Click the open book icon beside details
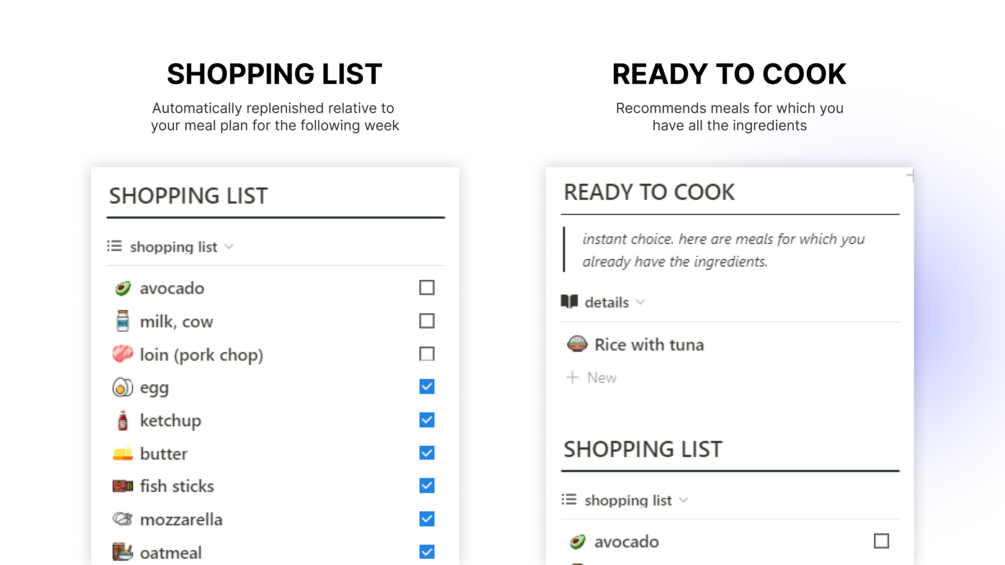1005x565 pixels. click(569, 302)
